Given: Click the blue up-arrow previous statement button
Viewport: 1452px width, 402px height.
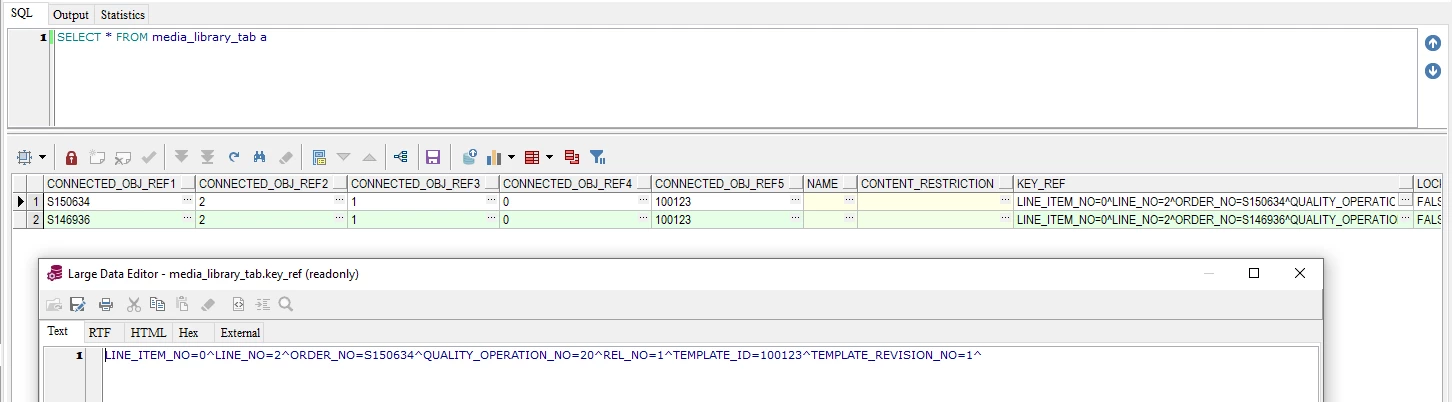Looking at the screenshot, I should point(1433,43).
